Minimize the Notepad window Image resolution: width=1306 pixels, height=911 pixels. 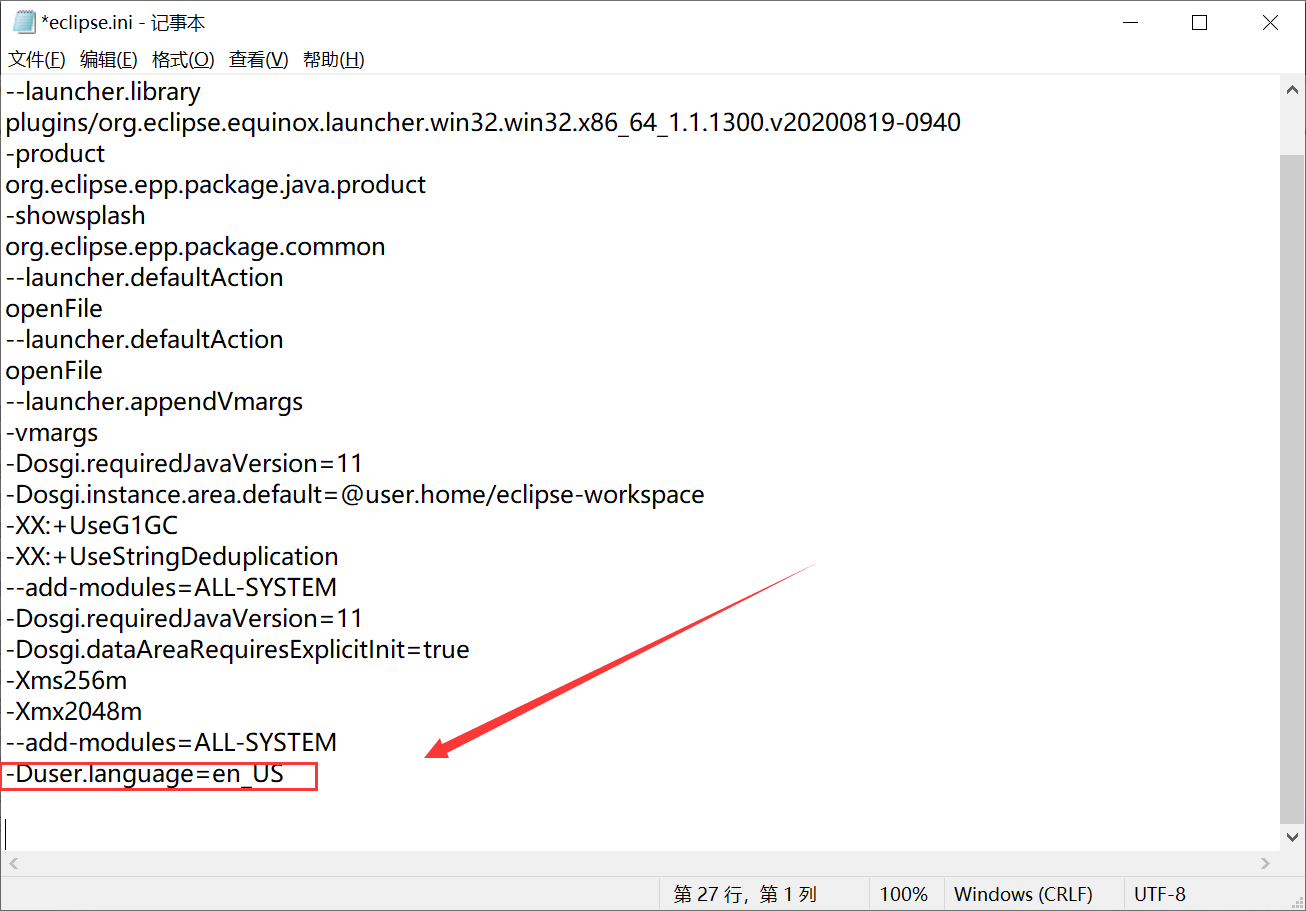(1130, 23)
